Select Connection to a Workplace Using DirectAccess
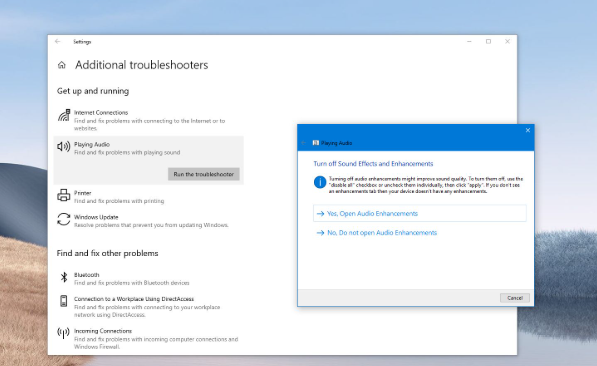This screenshot has width=597, height=366. [148, 307]
